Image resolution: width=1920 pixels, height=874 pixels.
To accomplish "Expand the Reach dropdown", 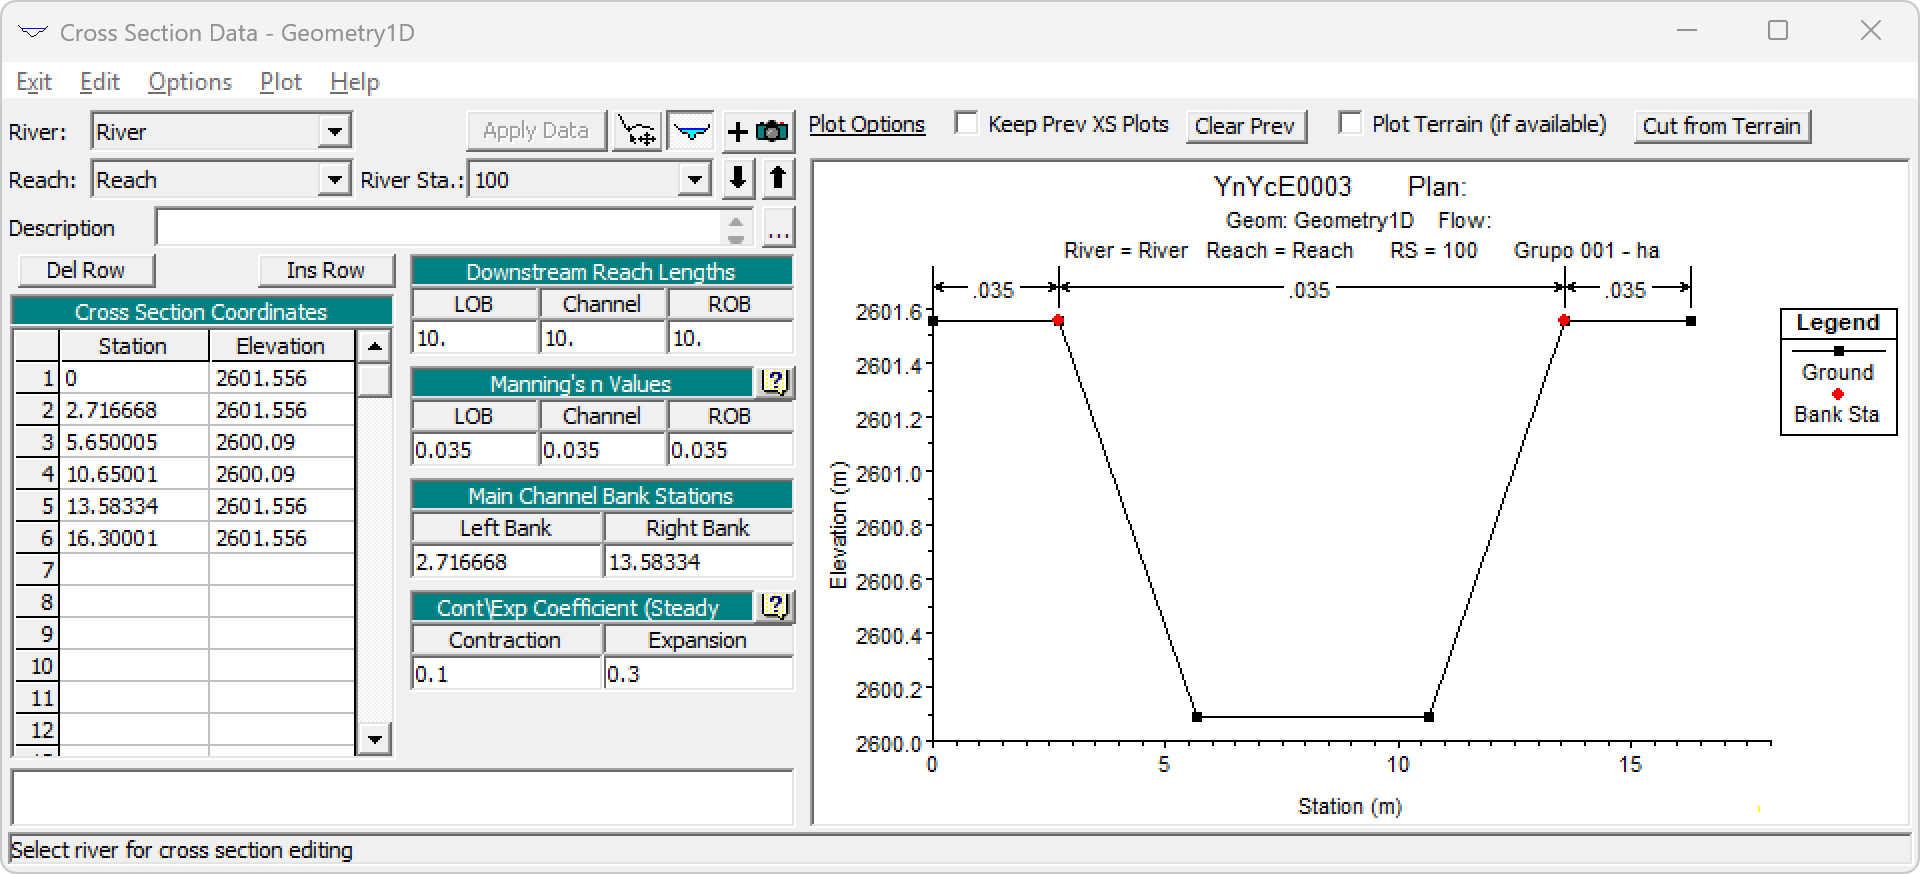I will (335, 180).
